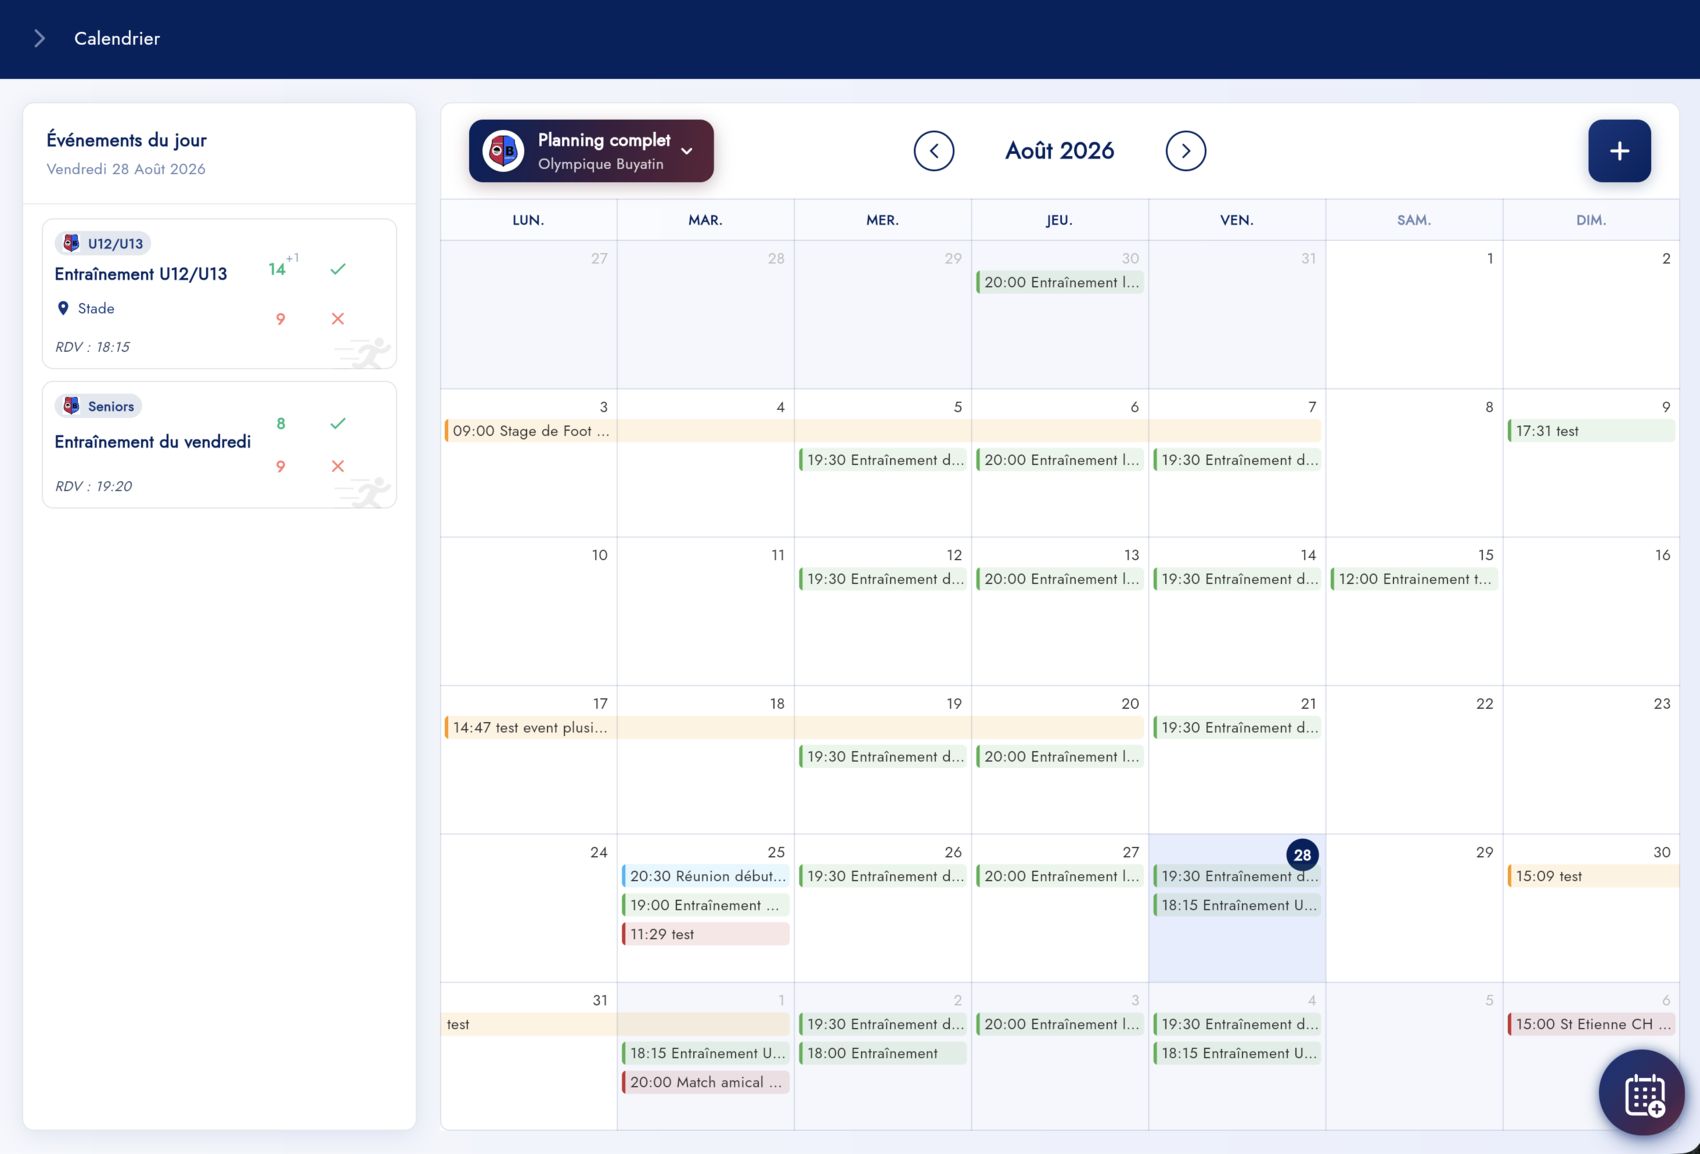Open the 11:29 test event
This screenshot has width=1700, height=1154.
pyautogui.click(x=705, y=934)
